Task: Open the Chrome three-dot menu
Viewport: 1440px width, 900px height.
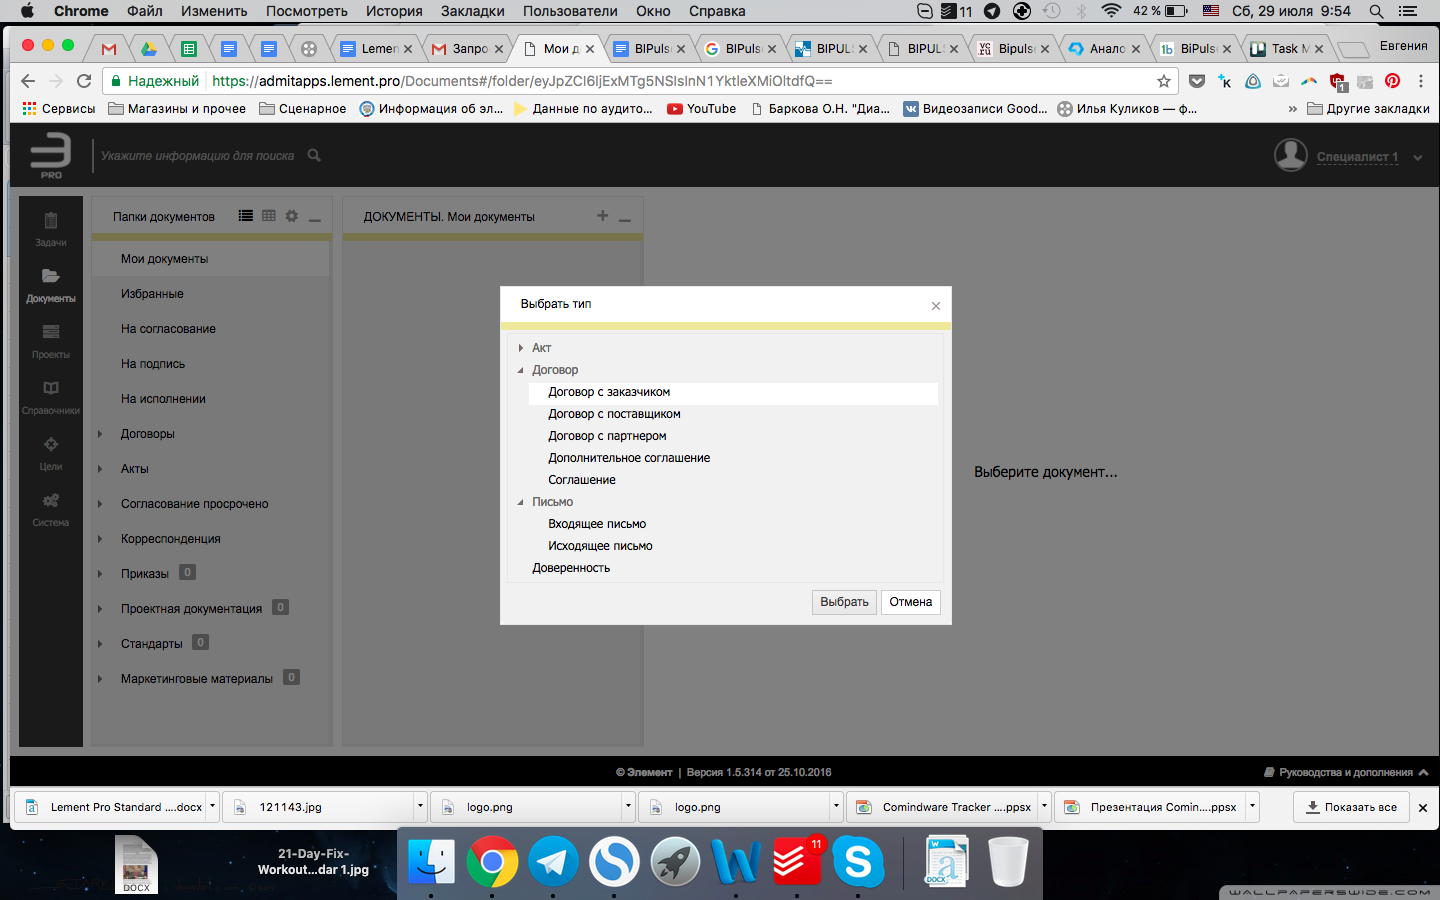Action: [x=1420, y=81]
